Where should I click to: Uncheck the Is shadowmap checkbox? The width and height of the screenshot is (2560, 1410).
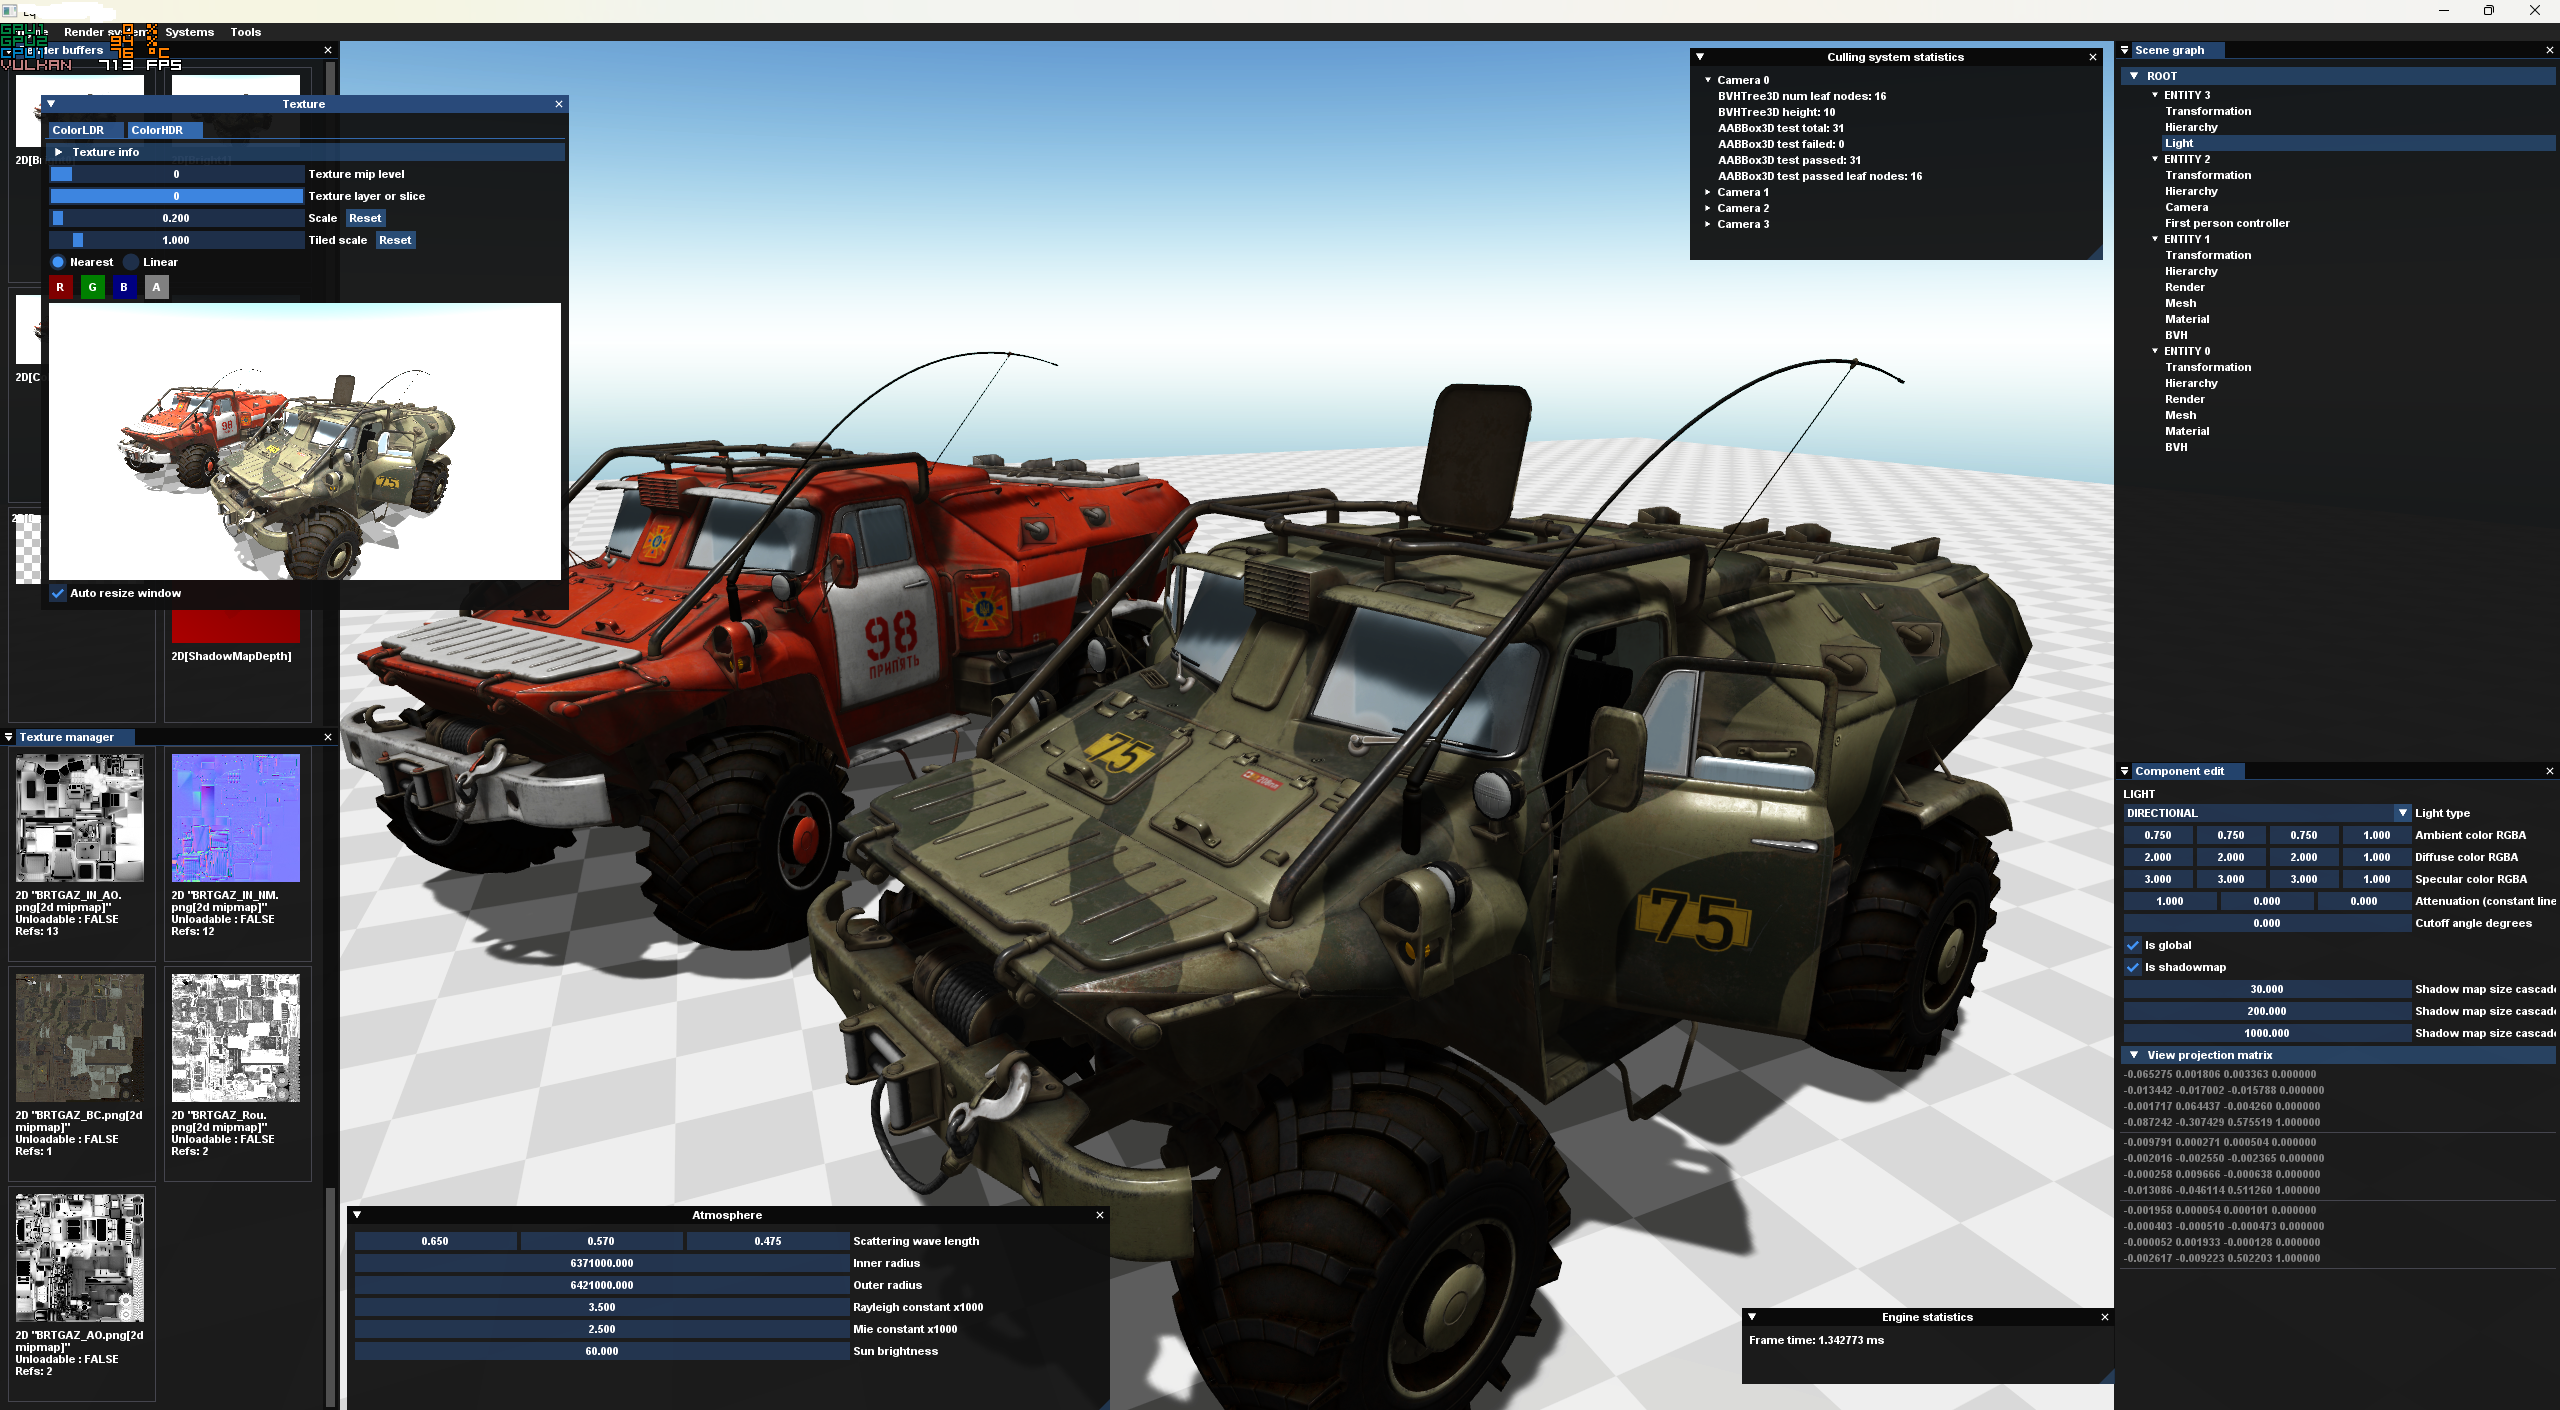2133,967
